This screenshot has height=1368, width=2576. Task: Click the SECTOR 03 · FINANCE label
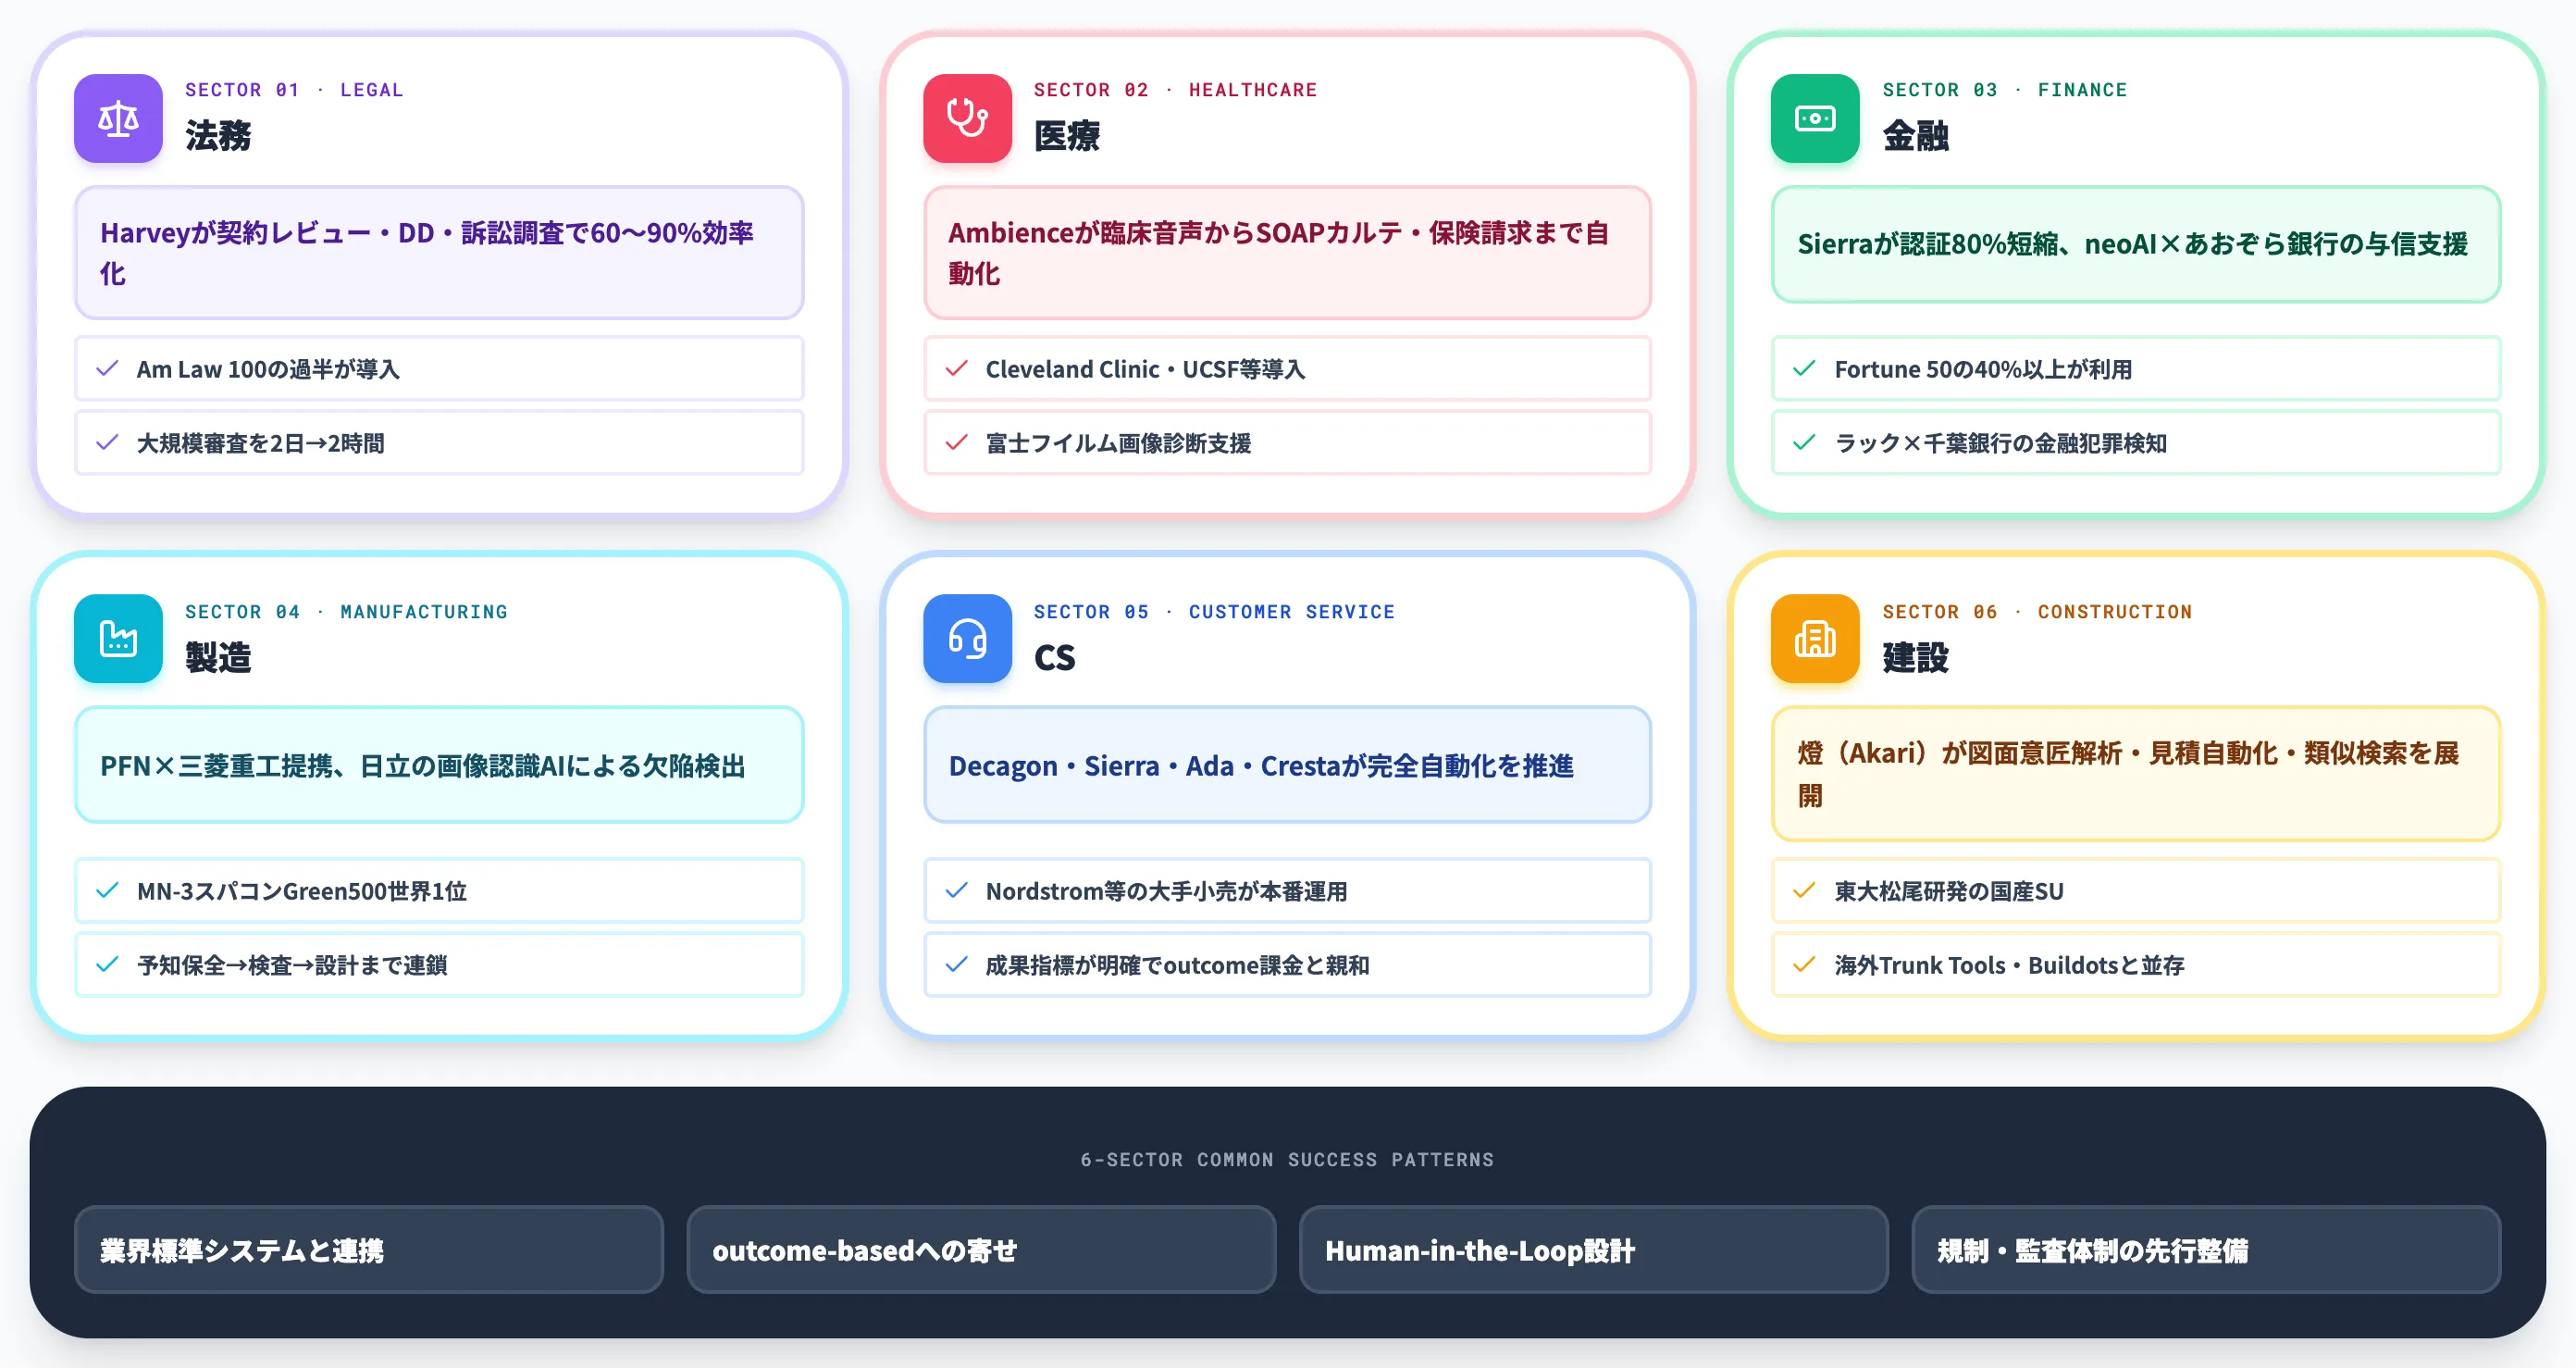2005,90
